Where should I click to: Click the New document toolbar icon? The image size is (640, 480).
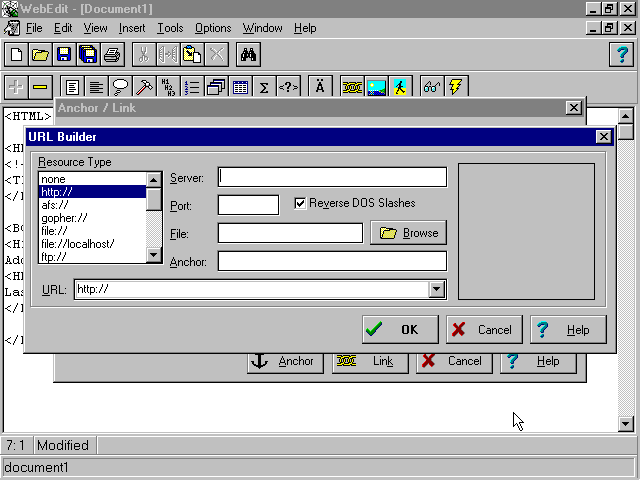[16, 54]
